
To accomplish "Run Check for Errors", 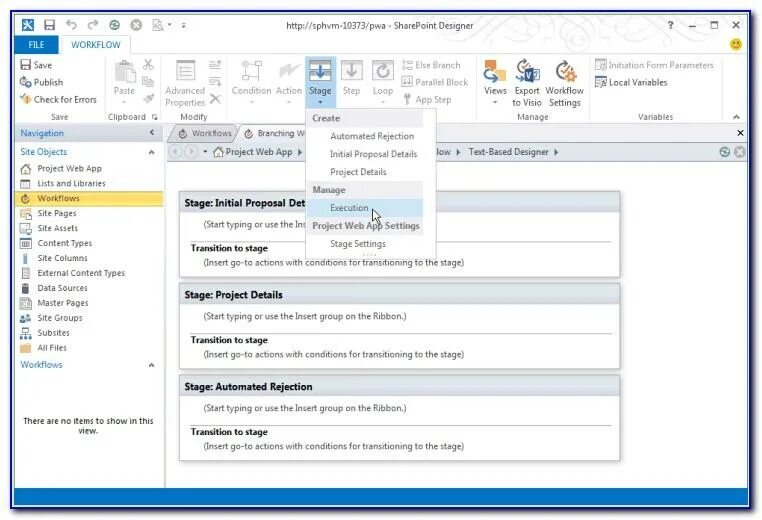I will pyautogui.click(x=58, y=99).
